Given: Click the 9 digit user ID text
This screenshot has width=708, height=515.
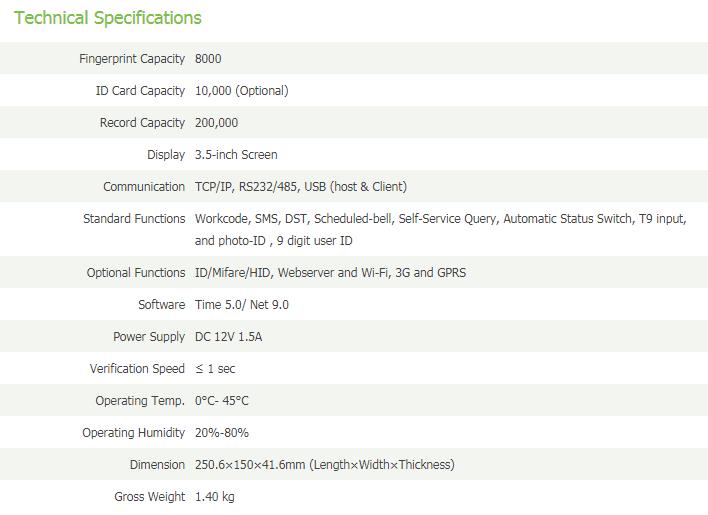Looking at the screenshot, I should point(315,241).
